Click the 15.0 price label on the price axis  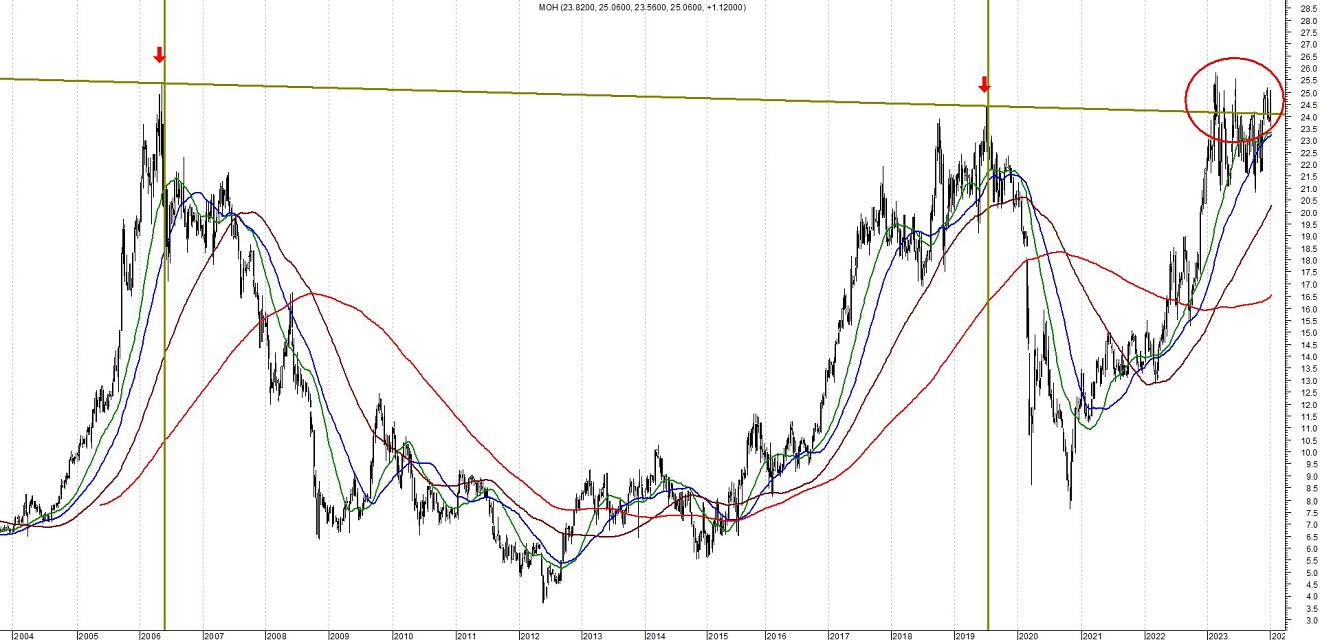pos(1306,333)
